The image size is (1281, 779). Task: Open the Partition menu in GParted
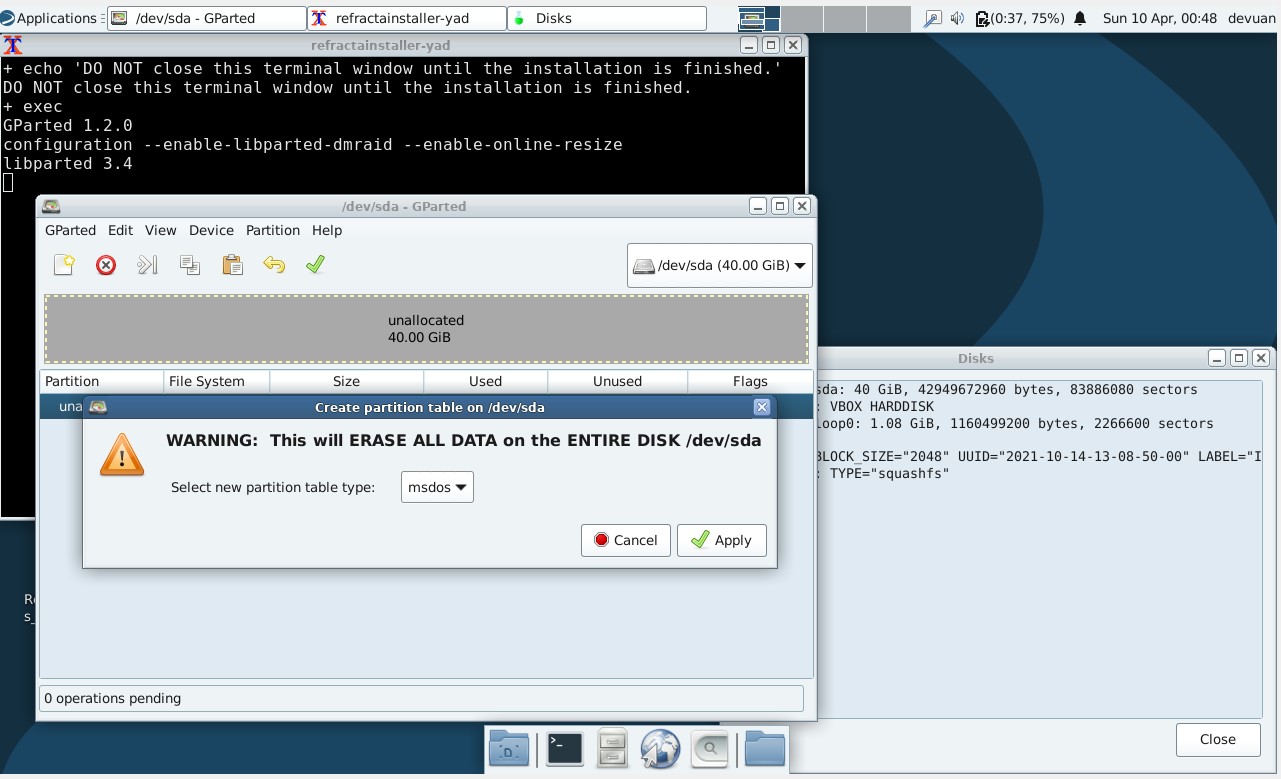tap(273, 230)
